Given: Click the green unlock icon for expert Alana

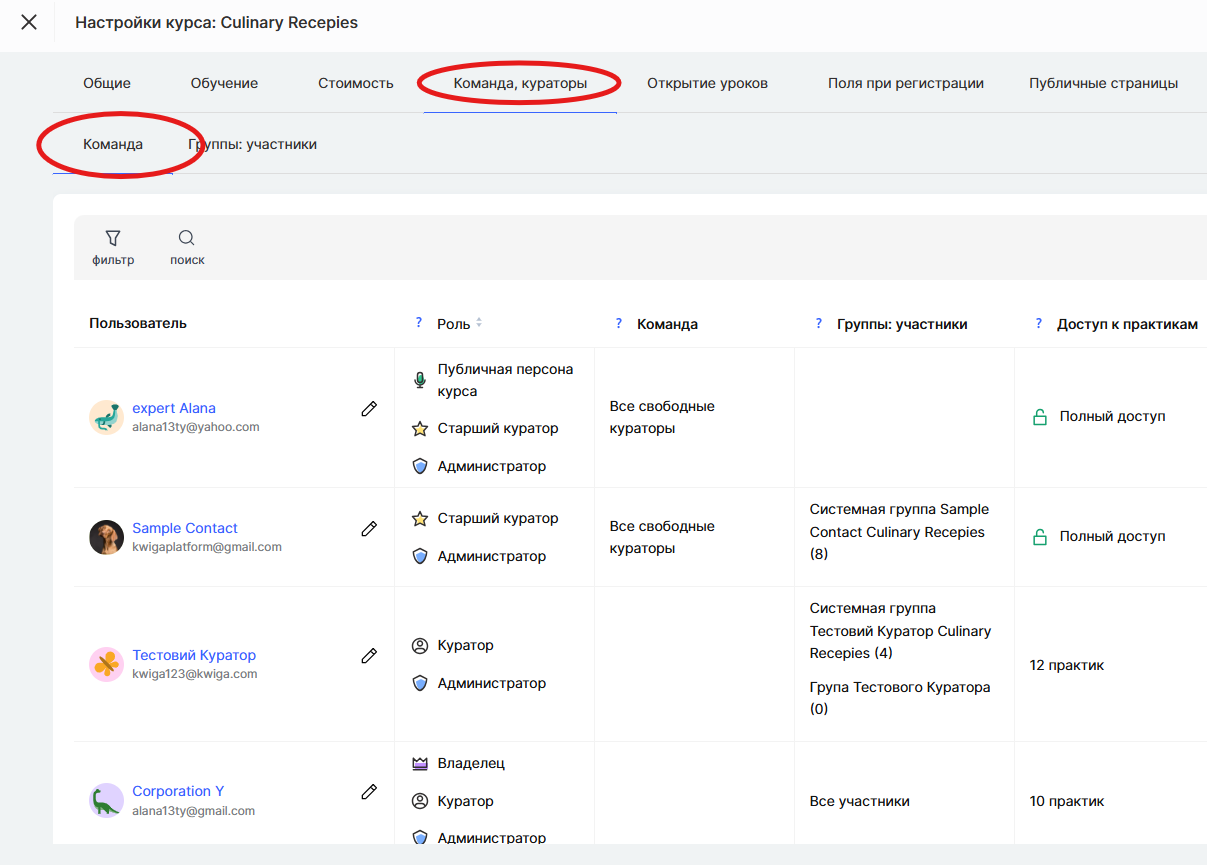Looking at the screenshot, I should click(1040, 417).
